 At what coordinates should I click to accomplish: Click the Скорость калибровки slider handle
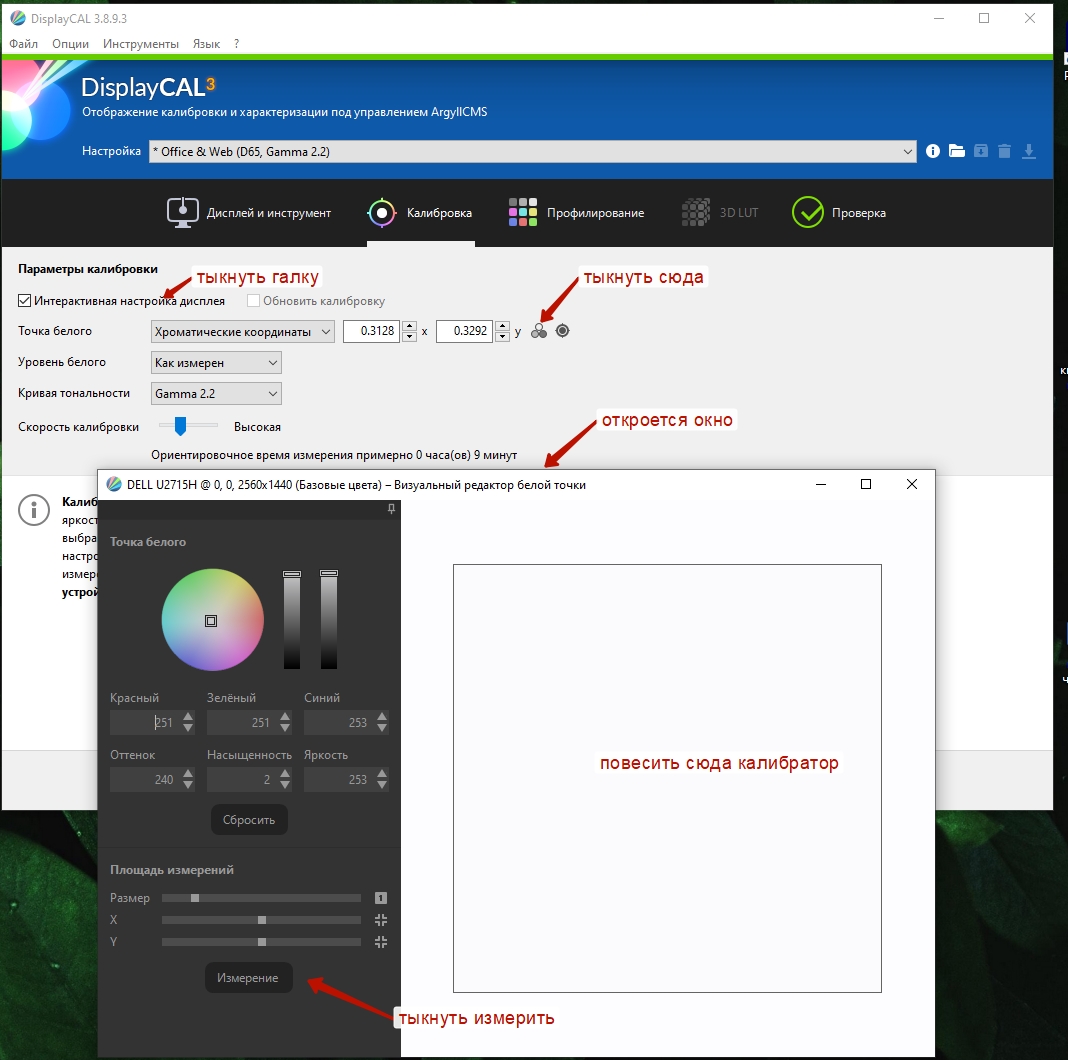pyautogui.click(x=180, y=426)
